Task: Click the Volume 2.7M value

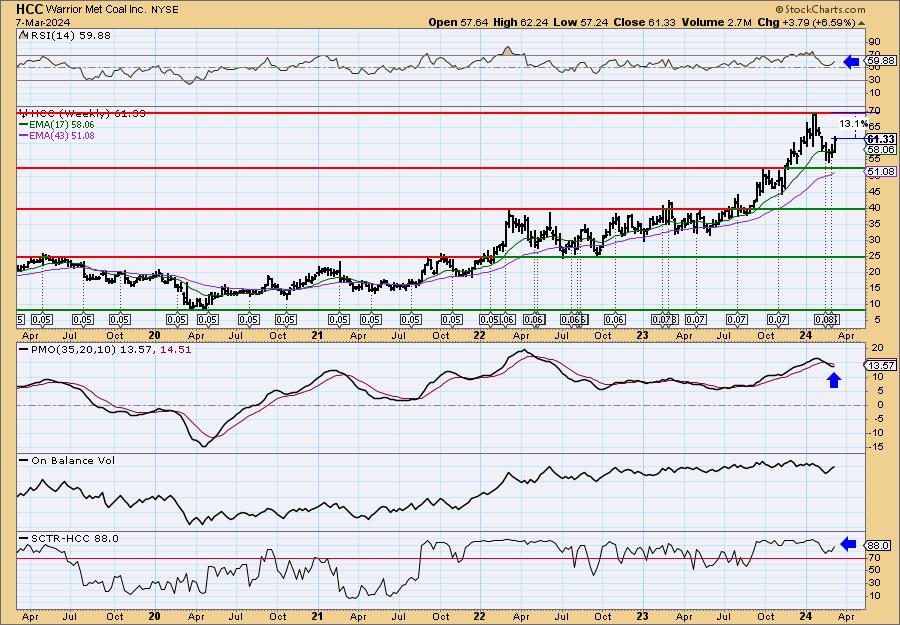Action: 717,22
